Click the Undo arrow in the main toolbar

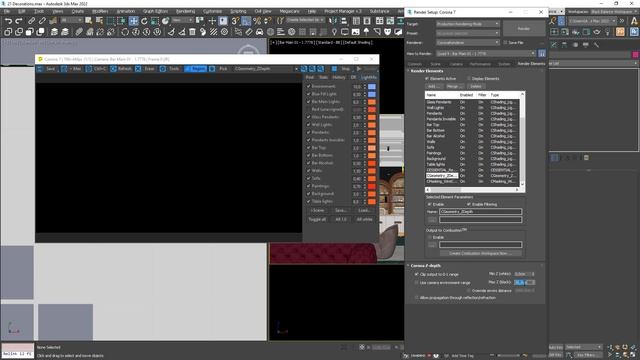pos(8,21)
